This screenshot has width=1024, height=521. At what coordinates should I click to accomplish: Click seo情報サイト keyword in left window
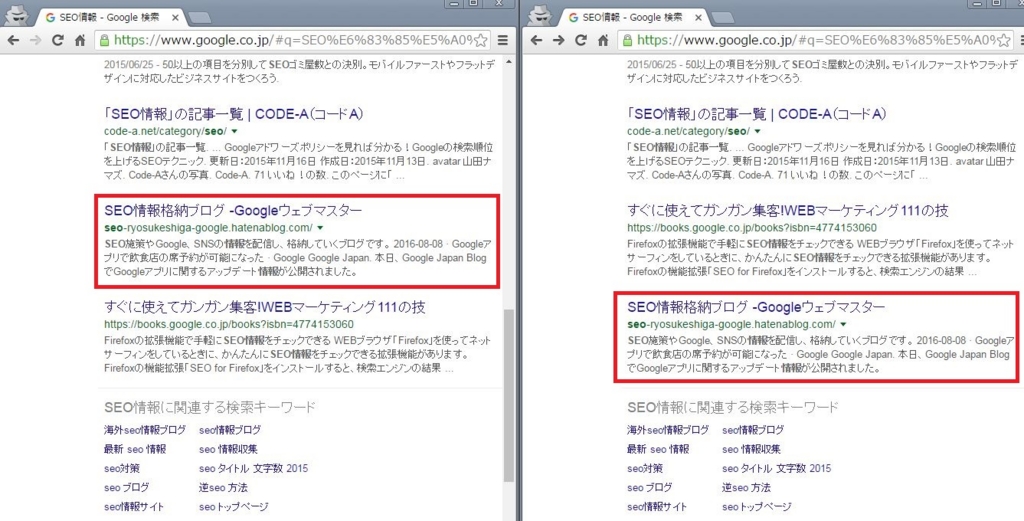[134, 507]
